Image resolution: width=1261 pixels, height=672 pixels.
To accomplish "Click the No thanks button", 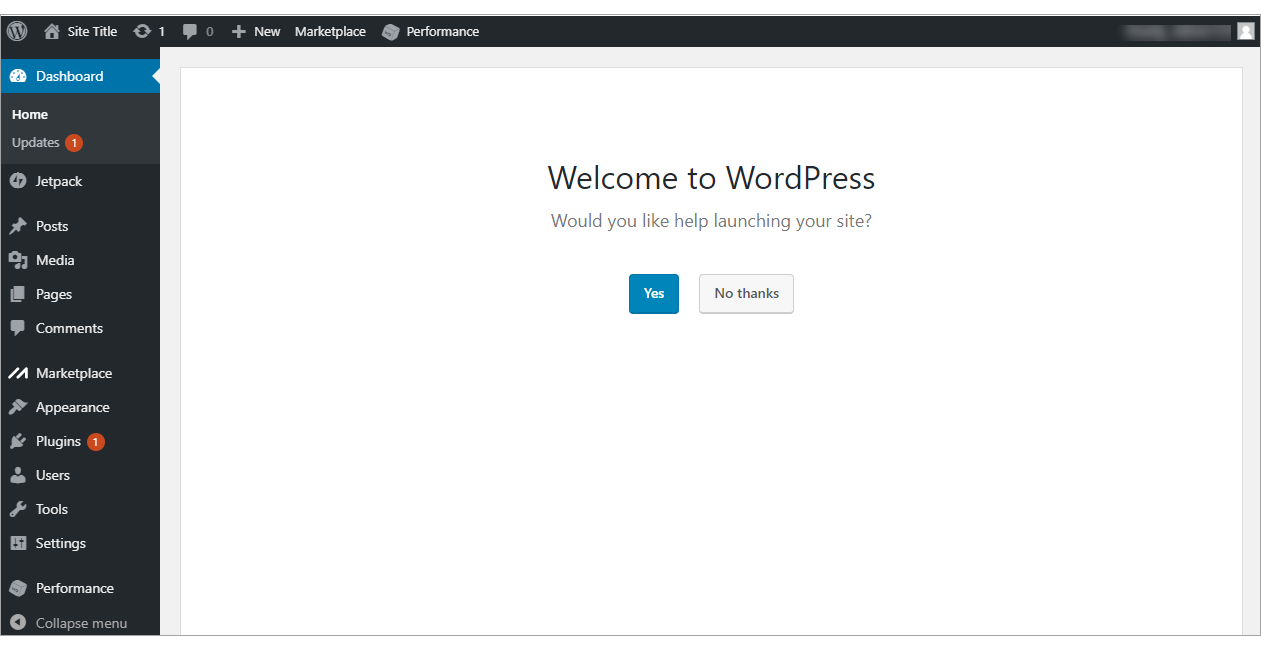I will [746, 294].
